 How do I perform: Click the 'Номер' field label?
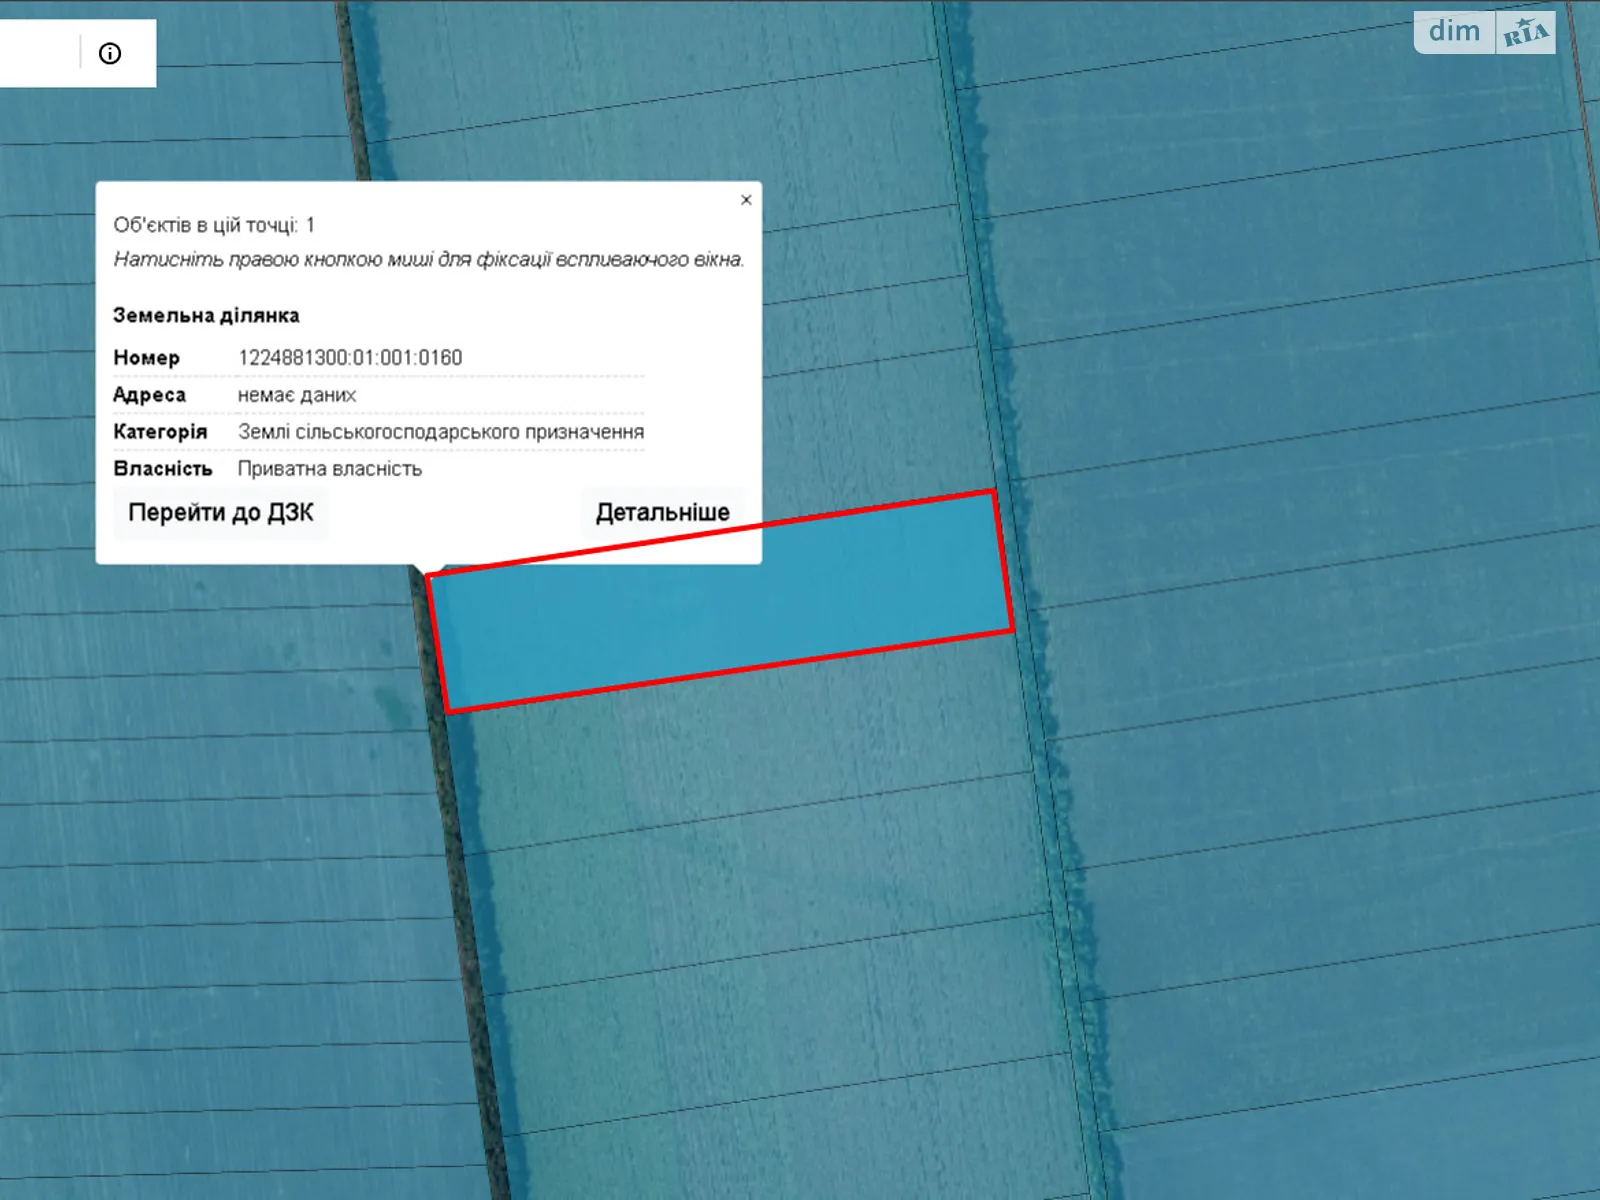pos(146,358)
